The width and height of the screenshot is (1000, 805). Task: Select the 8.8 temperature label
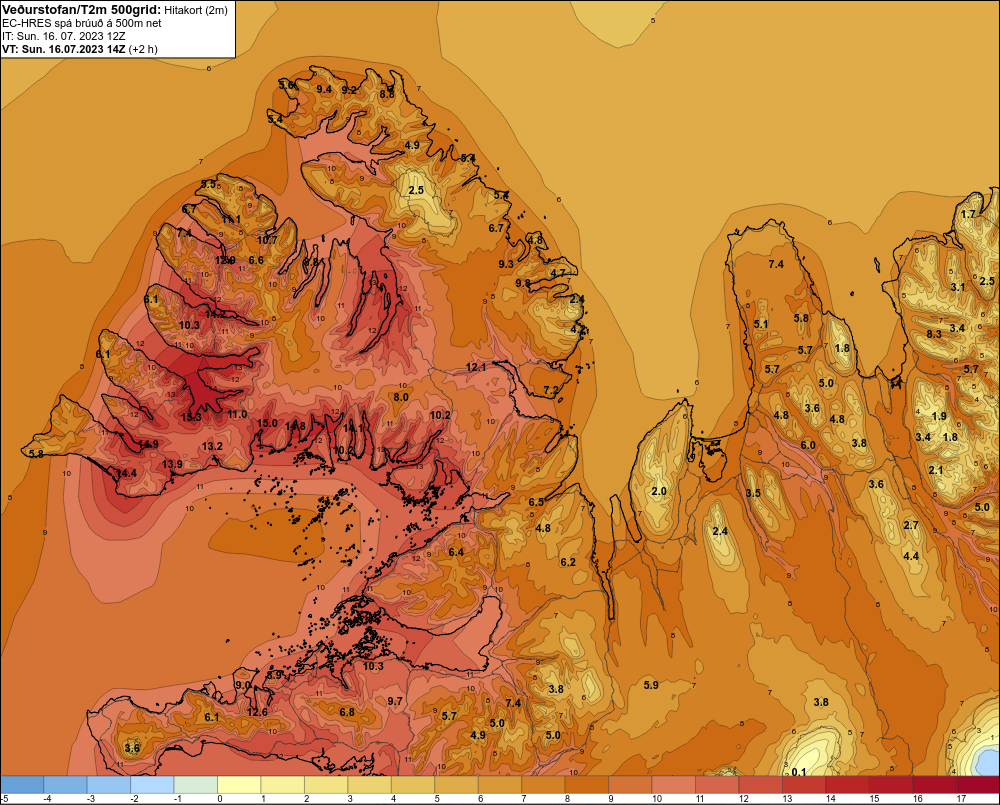point(387,94)
